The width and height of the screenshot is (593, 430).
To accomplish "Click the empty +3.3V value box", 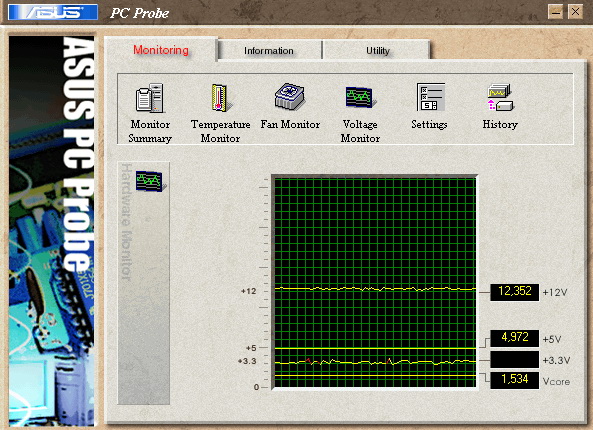I will pyautogui.click(x=514, y=360).
